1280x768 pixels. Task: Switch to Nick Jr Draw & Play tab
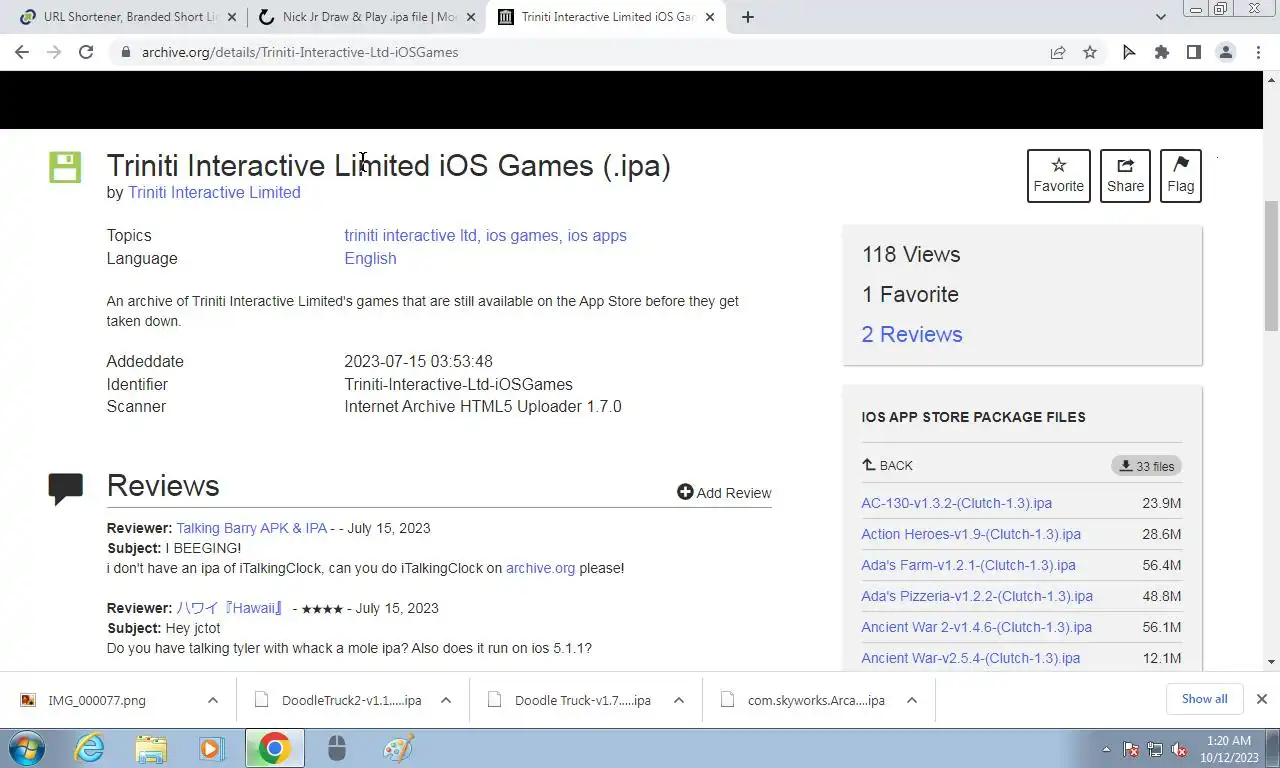(x=365, y=17)
